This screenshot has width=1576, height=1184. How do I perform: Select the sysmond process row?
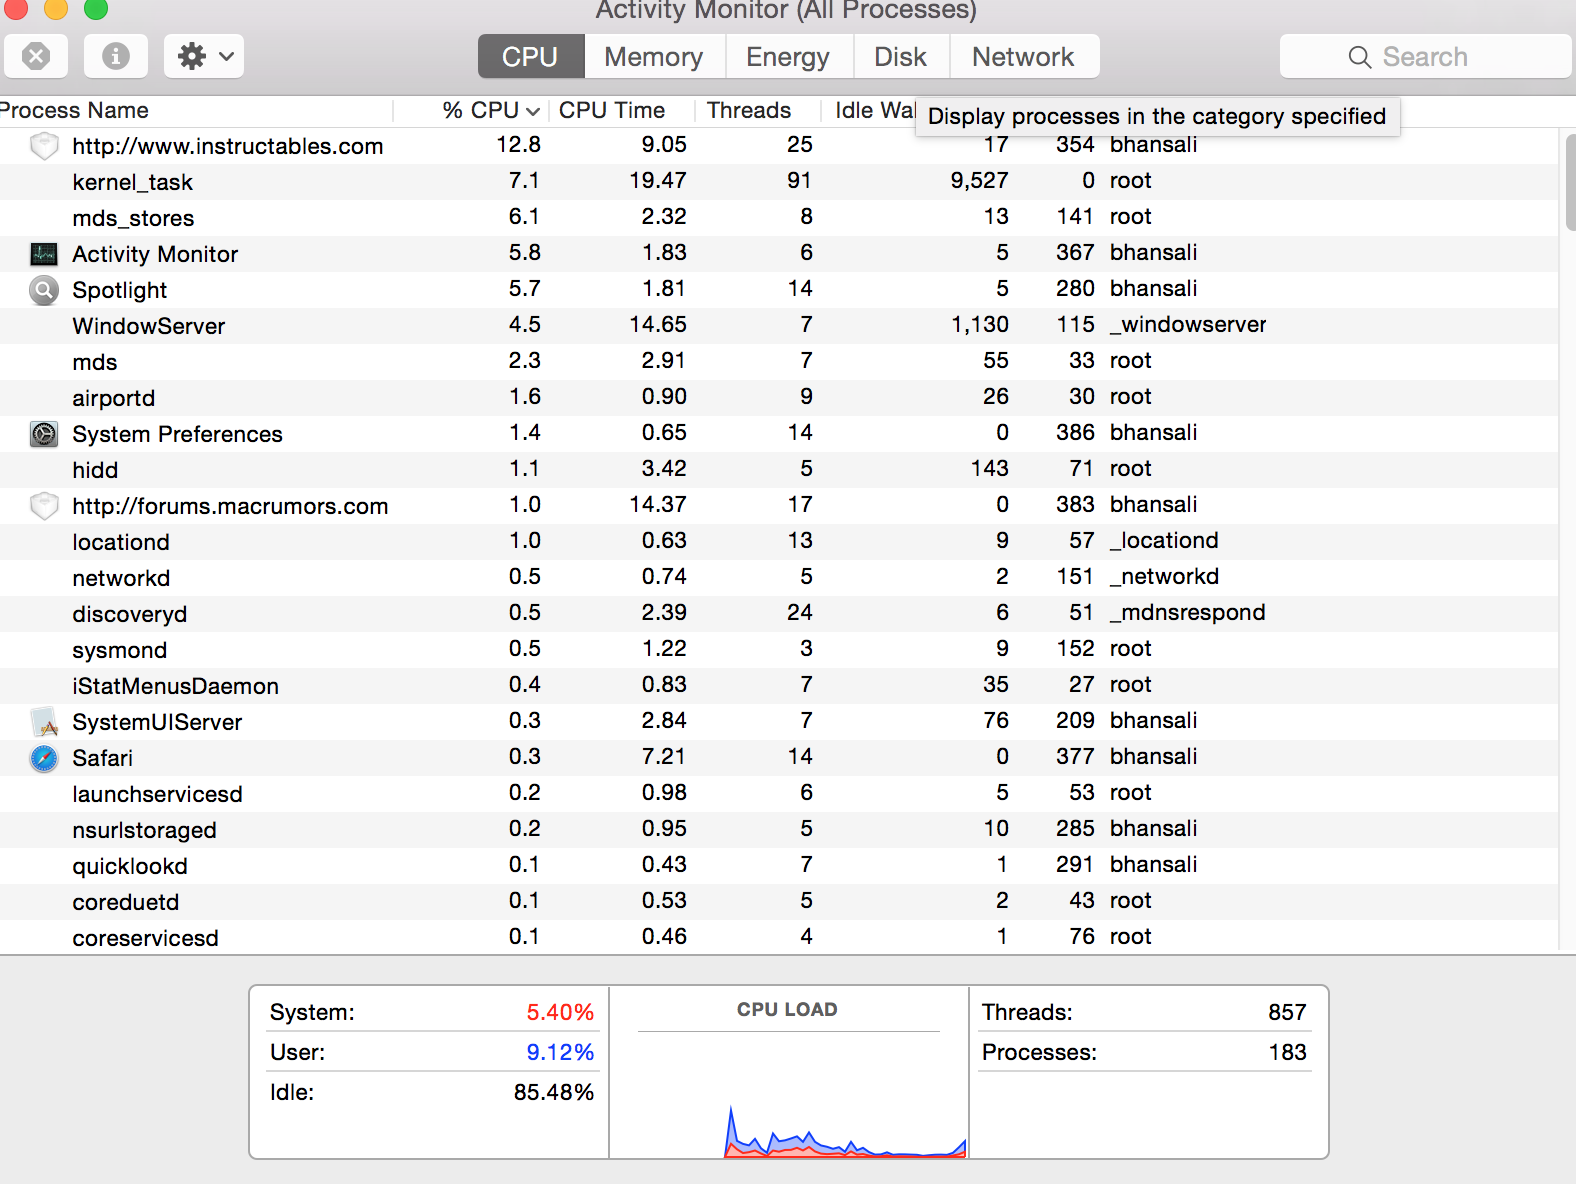click(779, 650)
